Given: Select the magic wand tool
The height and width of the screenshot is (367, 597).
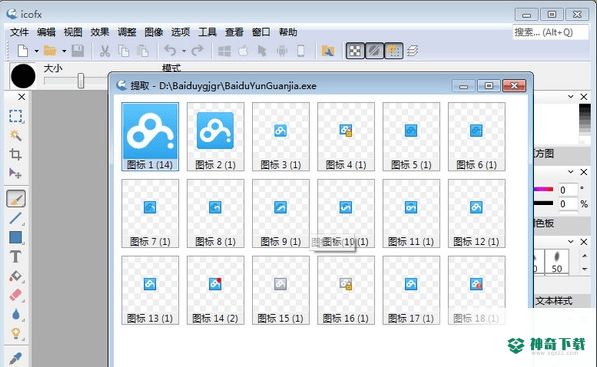Looking at the screenshot, I should 16,135.
